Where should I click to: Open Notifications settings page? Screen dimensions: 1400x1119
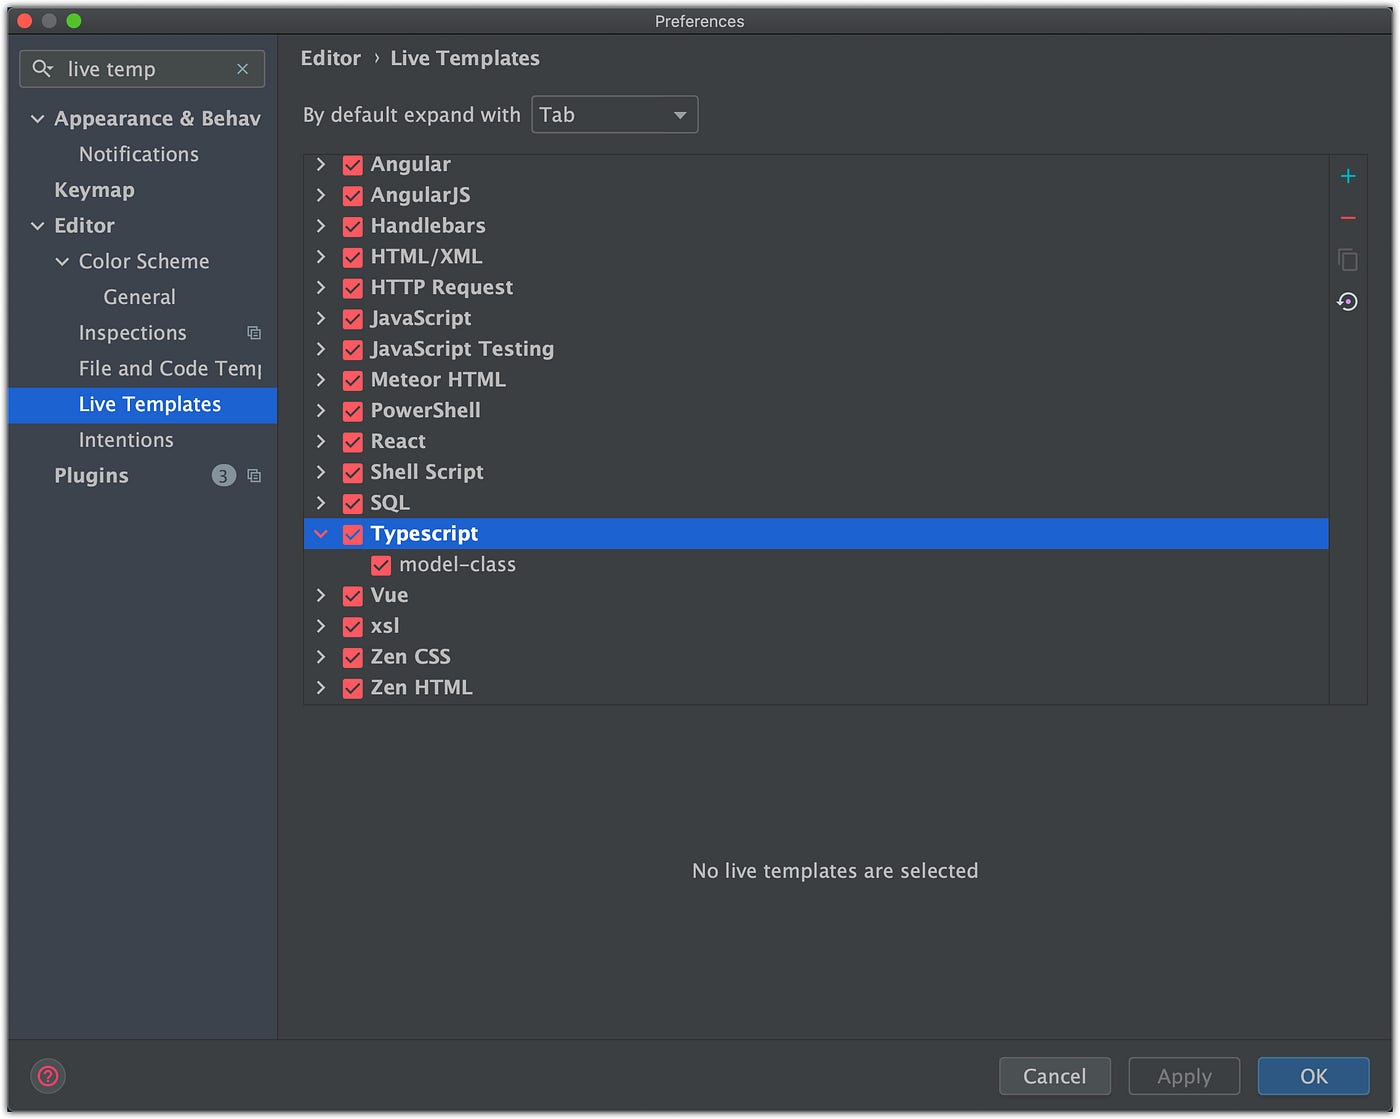(139, 154)
